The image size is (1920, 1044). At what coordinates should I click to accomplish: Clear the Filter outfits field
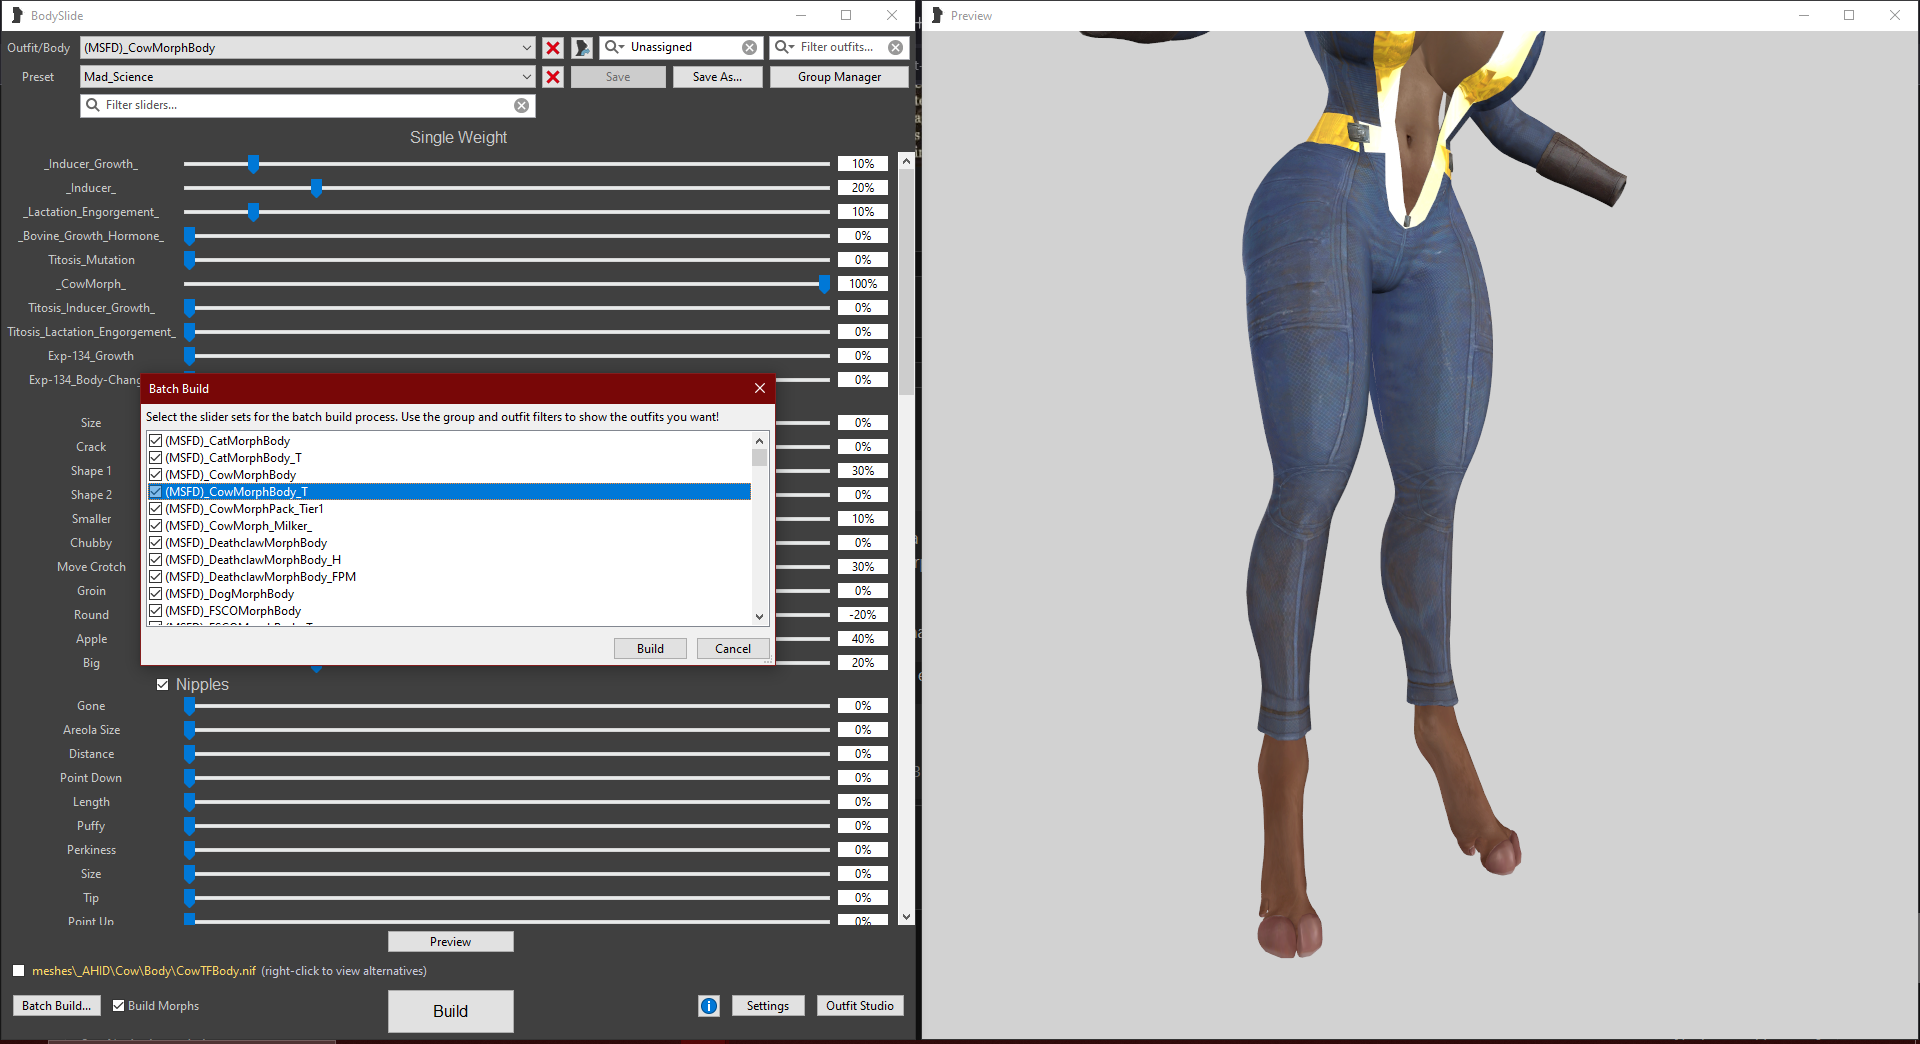coord(895,47)
